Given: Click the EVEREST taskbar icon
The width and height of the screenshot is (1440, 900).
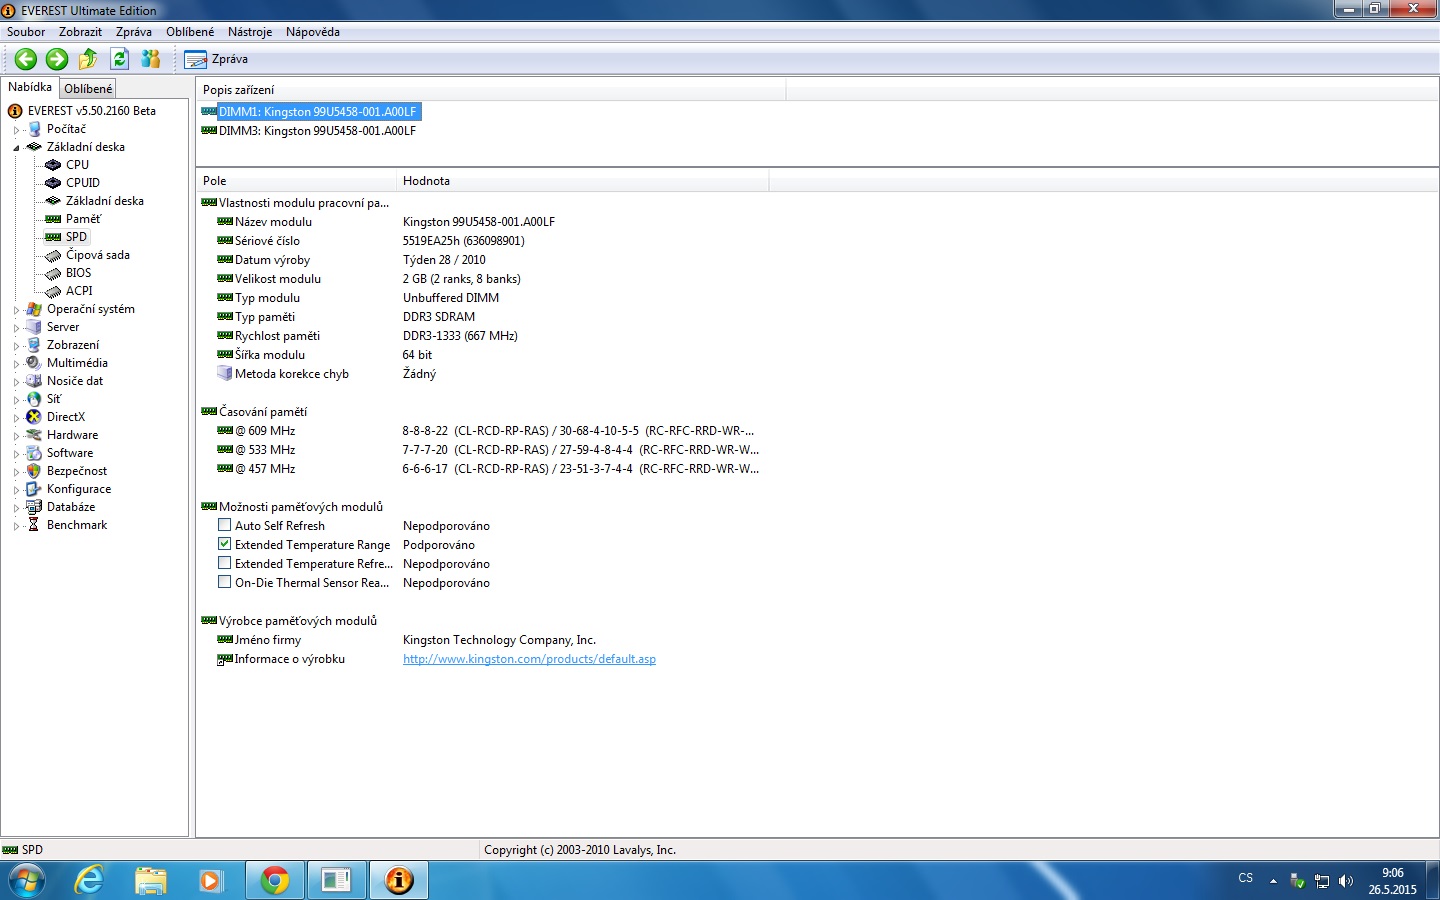Looking at the screenshot, I should (398, 881).
